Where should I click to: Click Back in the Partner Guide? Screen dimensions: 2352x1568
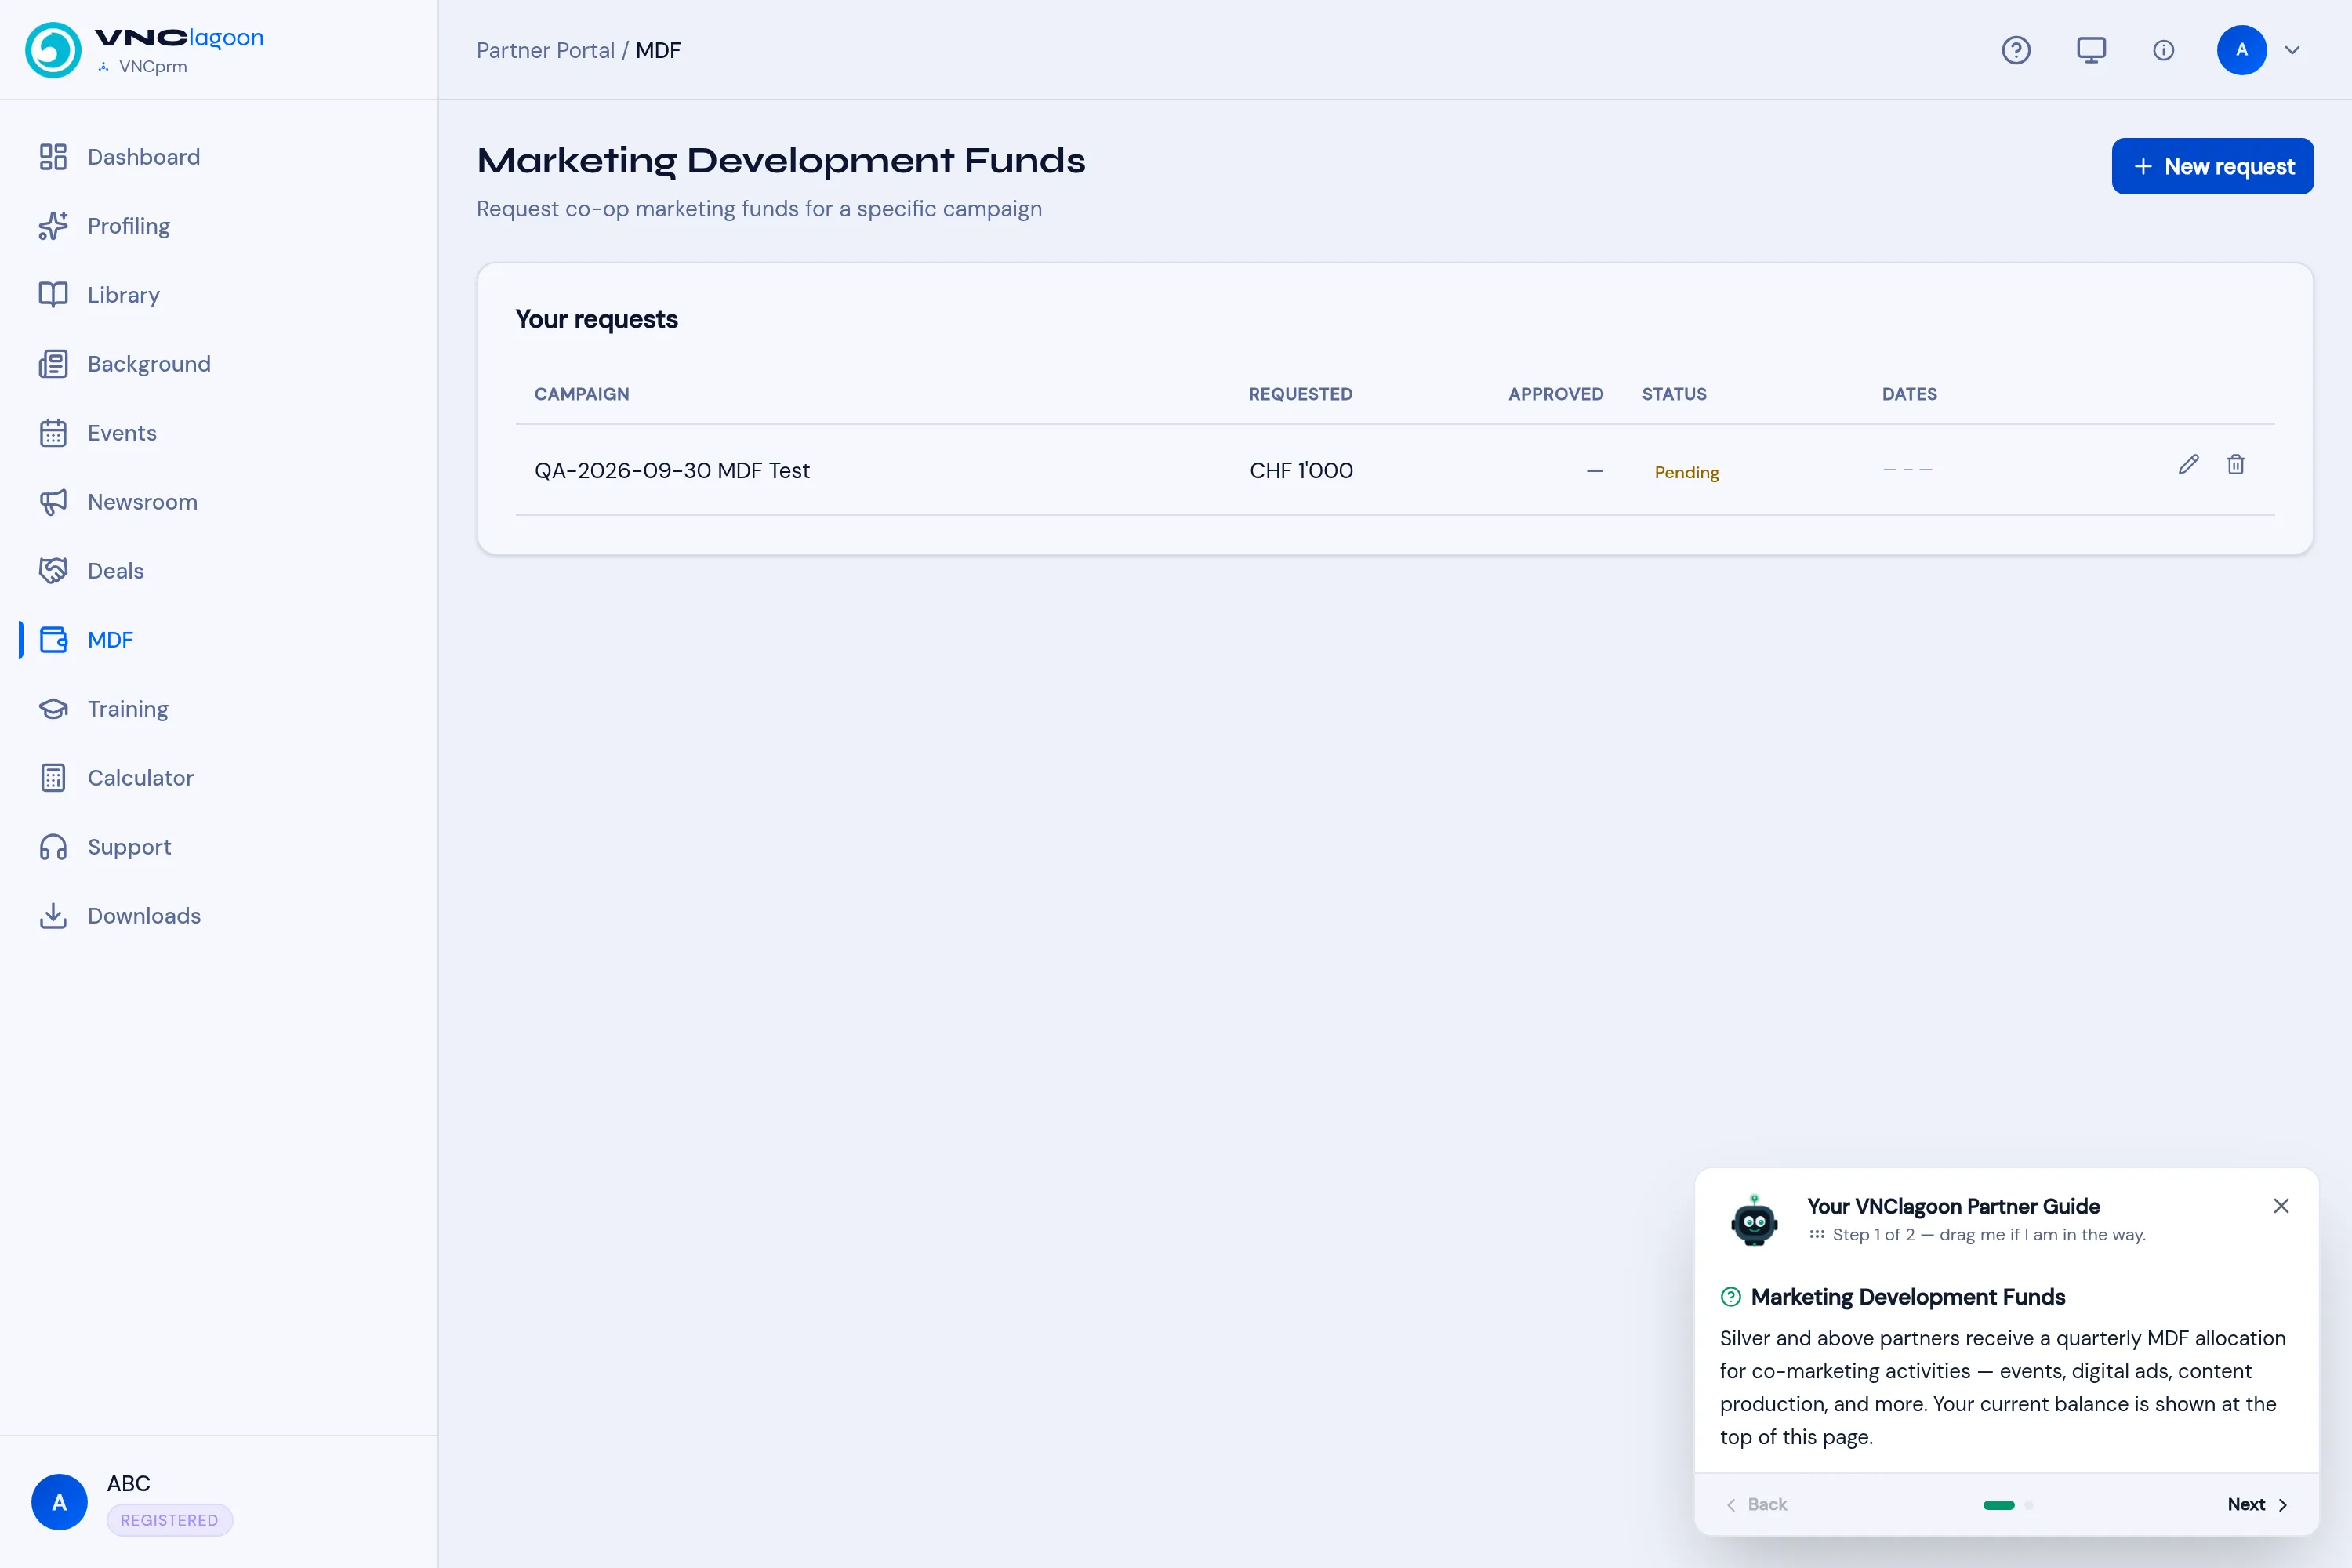pyautogui.click(x=1756, y=1505)
